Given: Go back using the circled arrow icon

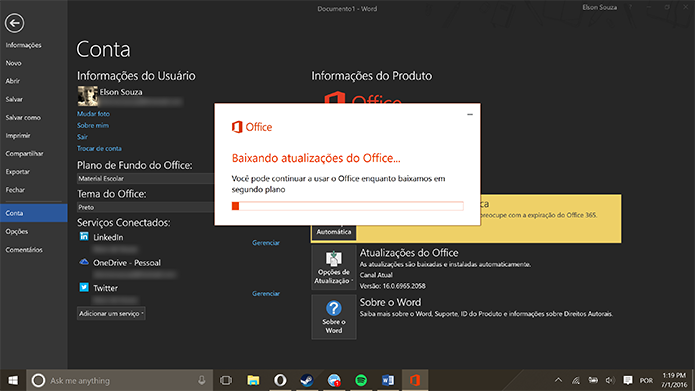Looking at the screenshot, I should 14,23.
